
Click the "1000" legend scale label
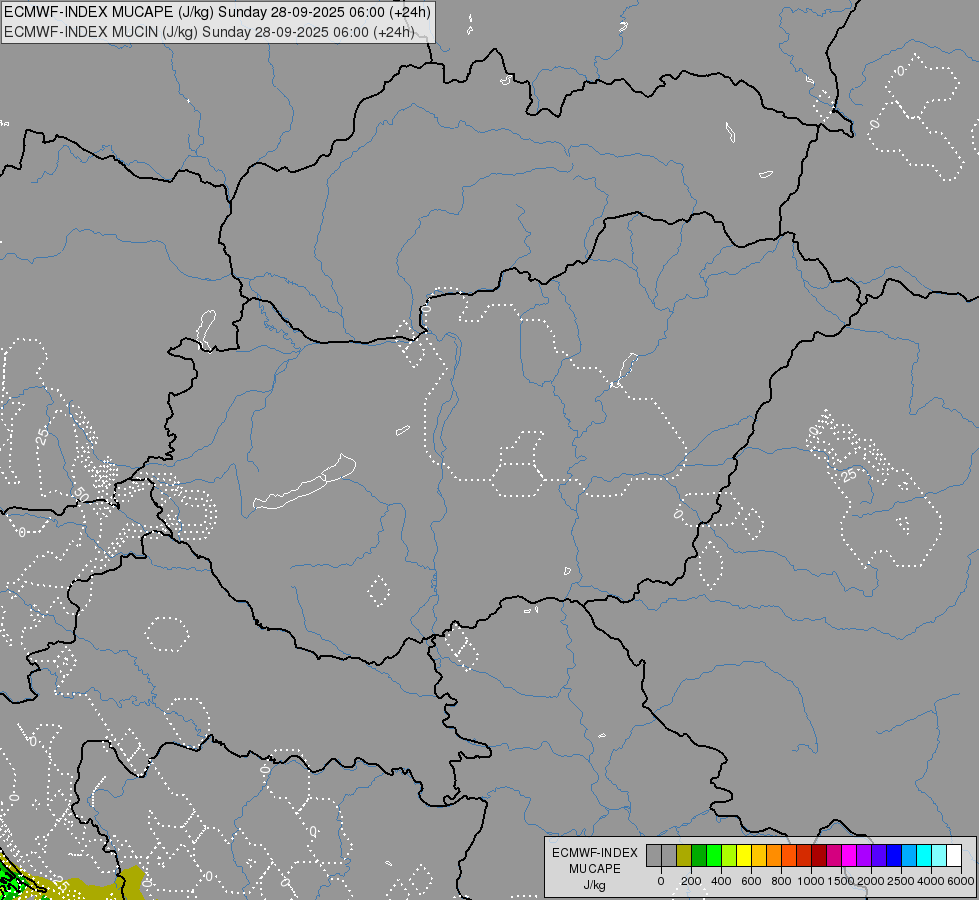[810, 881]
